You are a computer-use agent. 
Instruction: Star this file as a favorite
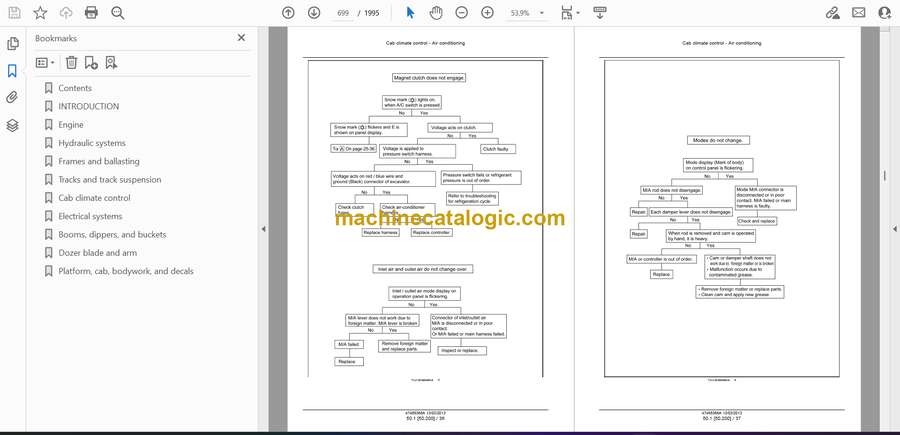tap(40, 13)
